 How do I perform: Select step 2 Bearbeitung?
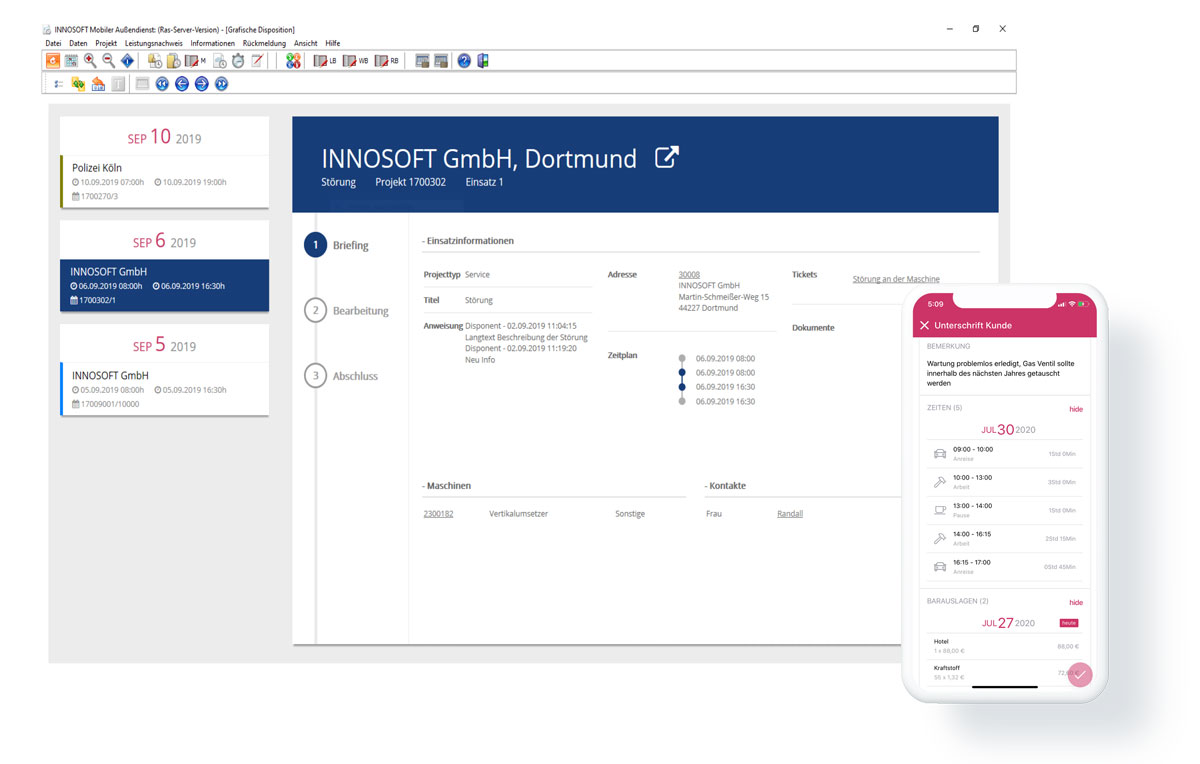(x=347, y=311)
